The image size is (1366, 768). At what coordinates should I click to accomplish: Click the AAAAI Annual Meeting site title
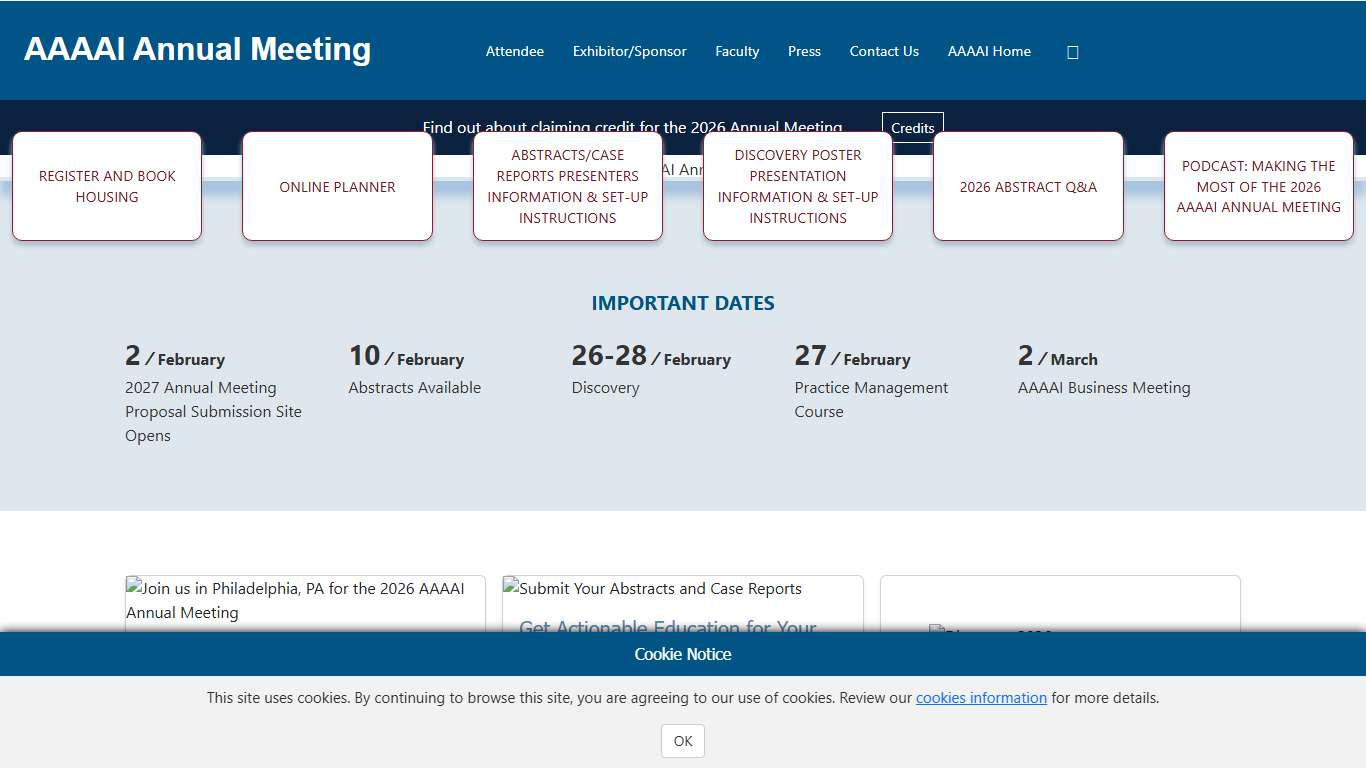tap(197, 49)
